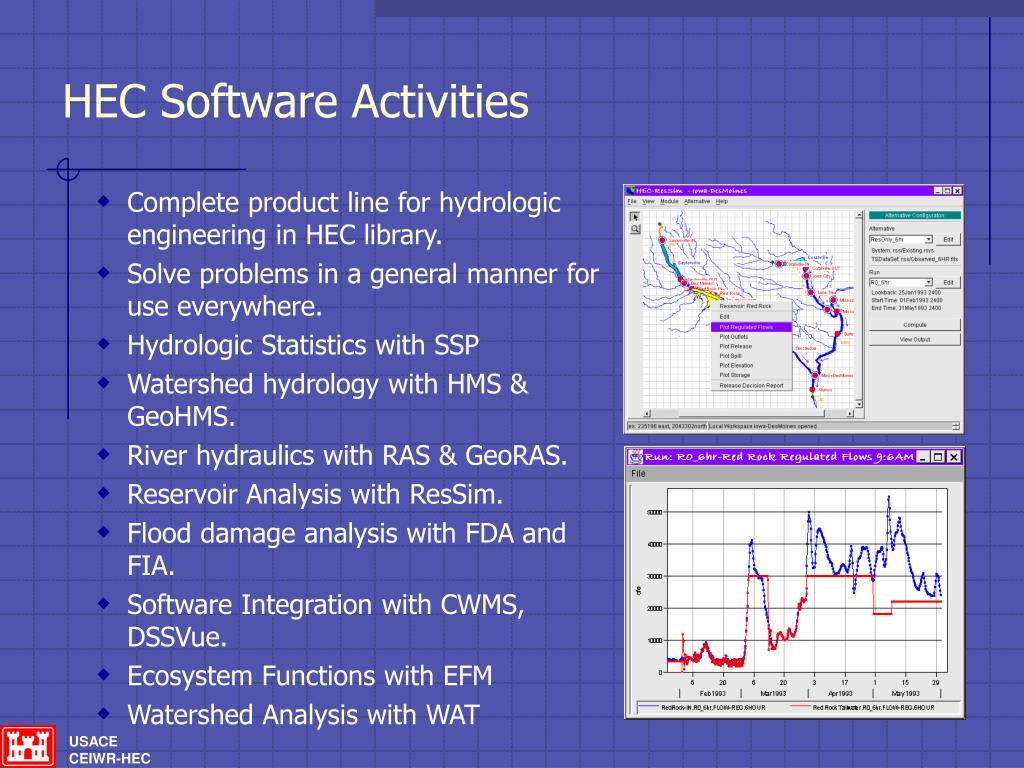Image resolution: width=1024 pixels, height=768 pixels.
Task: Click the Saylorville-IN red junction node
Action: [x=662, y=240]
